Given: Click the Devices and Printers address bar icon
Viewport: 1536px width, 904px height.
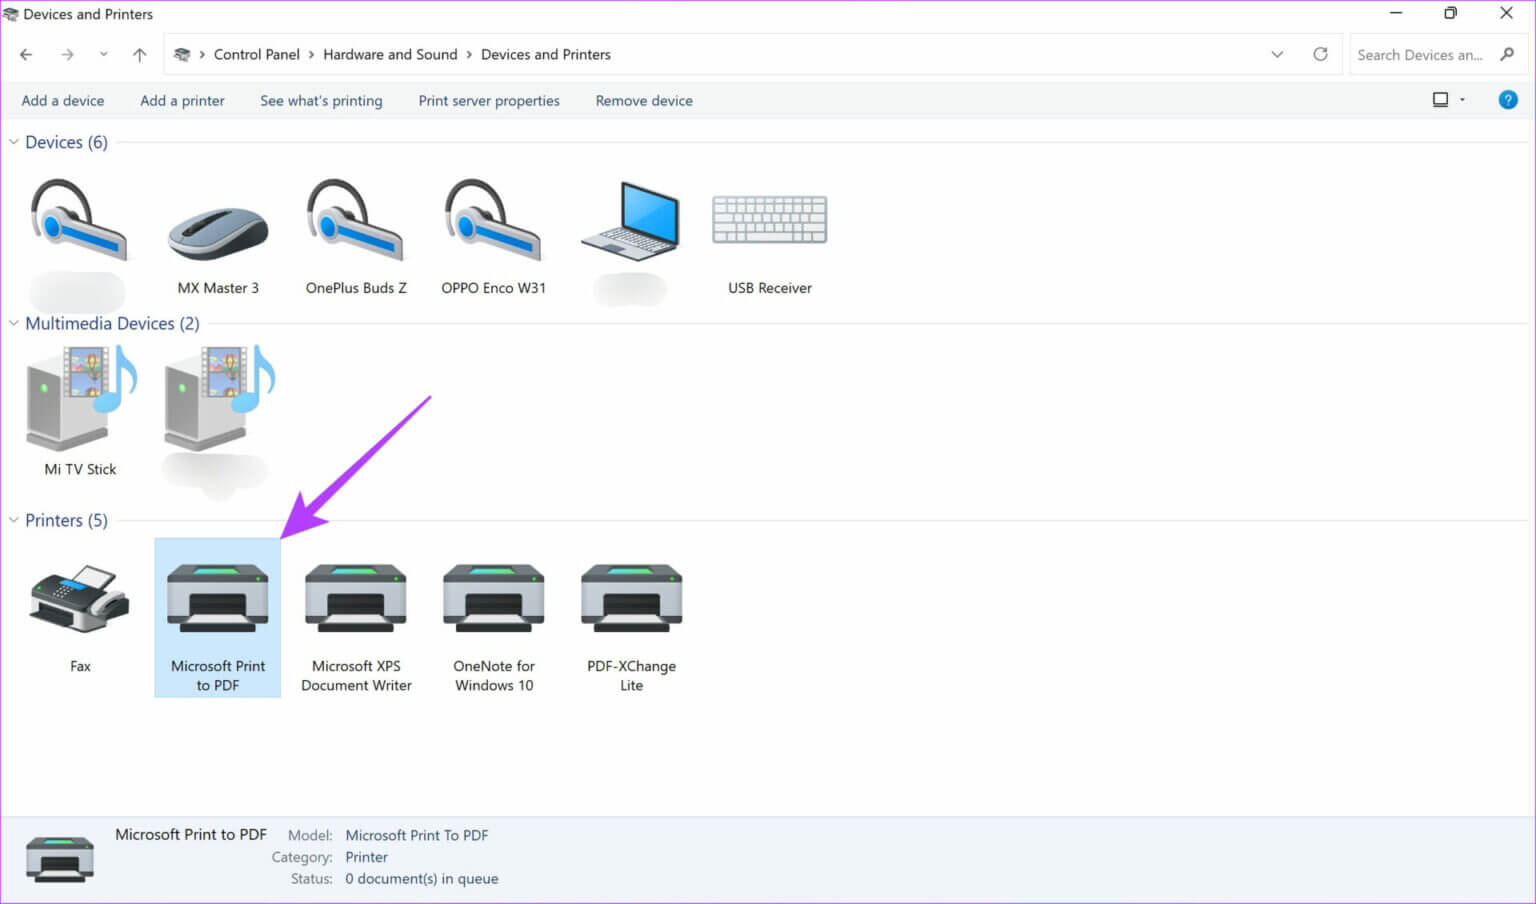Looking at the screenshot, I should pyautogui.click(x=182, y=54).
